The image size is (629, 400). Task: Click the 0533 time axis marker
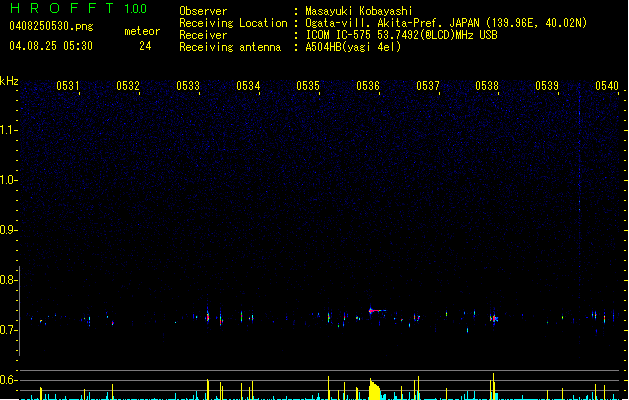[x=188, y=86]
